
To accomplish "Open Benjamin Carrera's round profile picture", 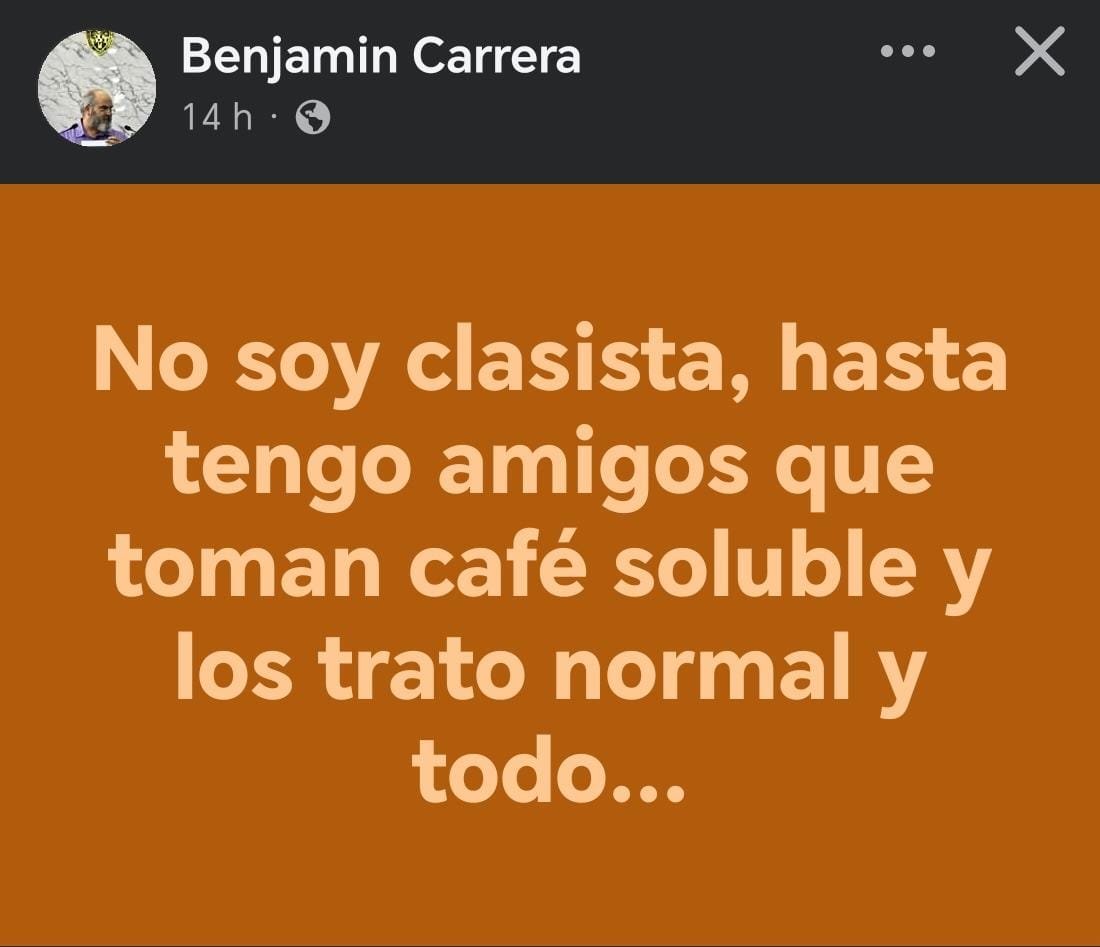I will pos(97,88).
